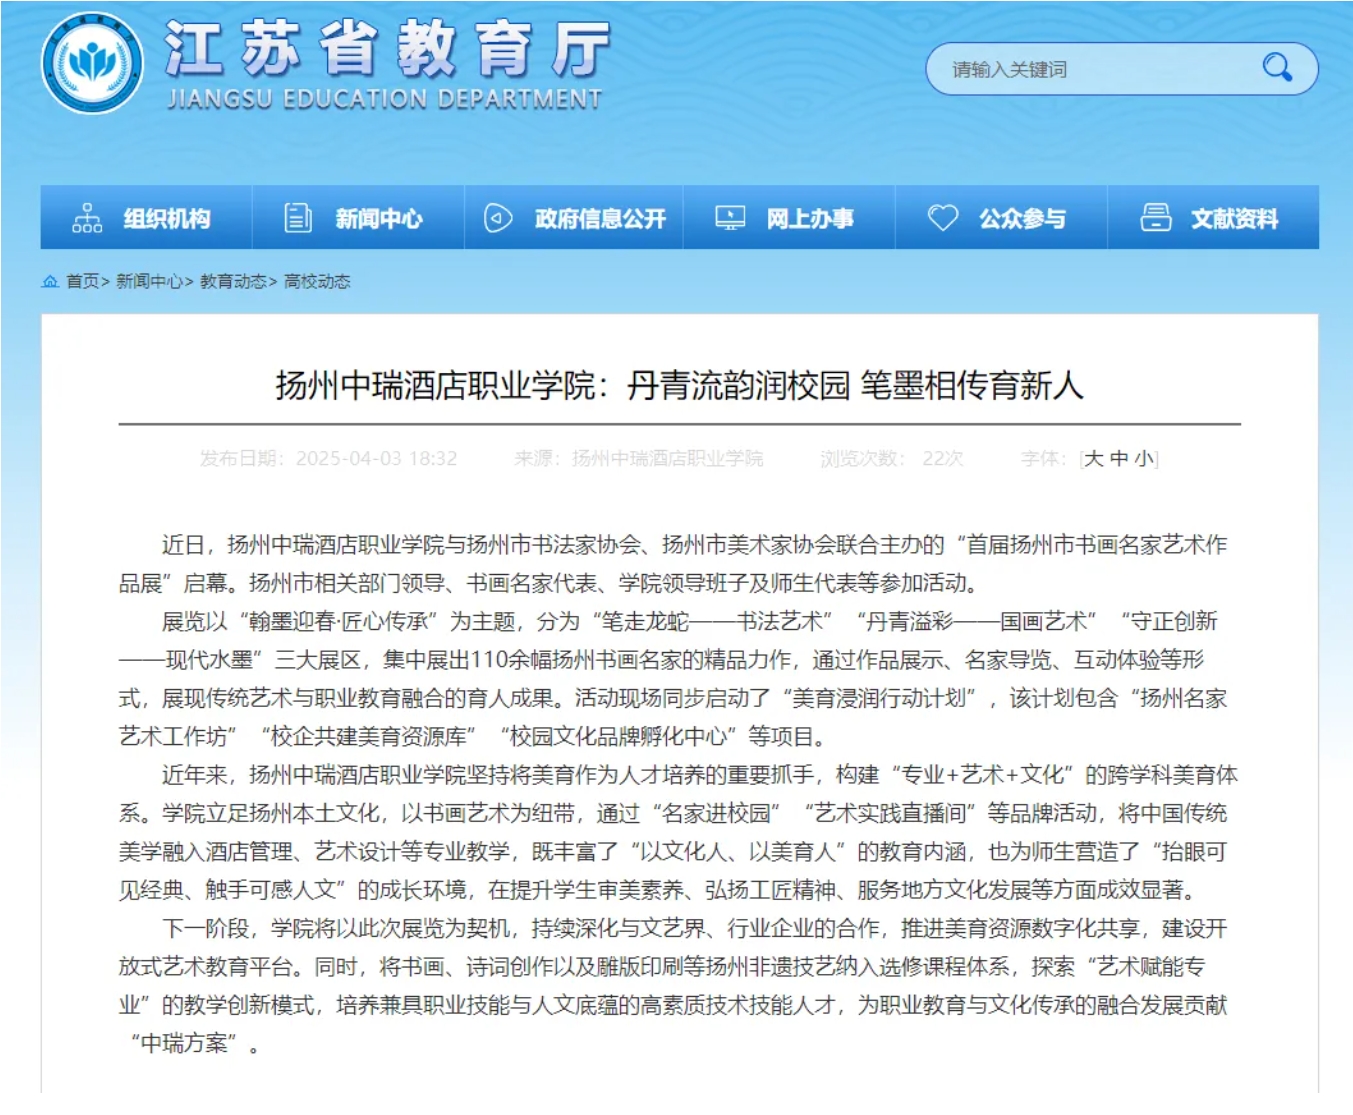Screen dimensions: 1353x1115
Task: Click the 公众参与 heart icon
Action: (x=942, y=218)
